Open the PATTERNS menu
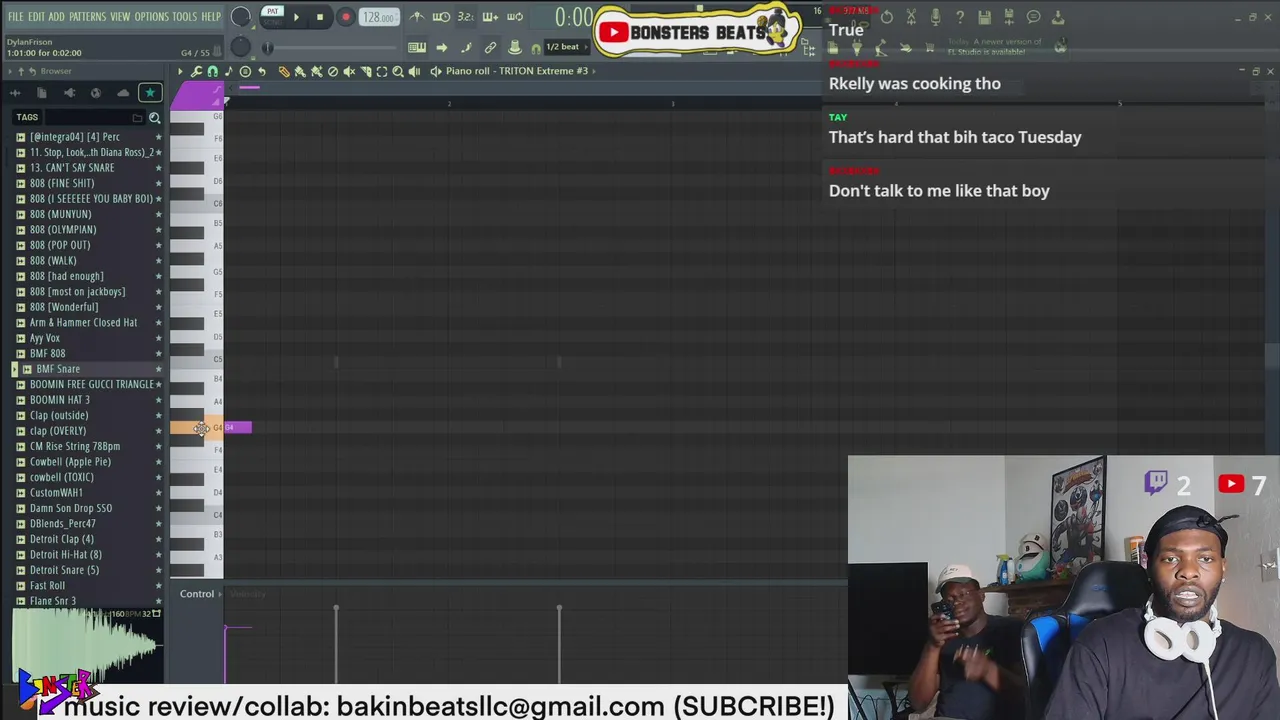 pos(88,17)
